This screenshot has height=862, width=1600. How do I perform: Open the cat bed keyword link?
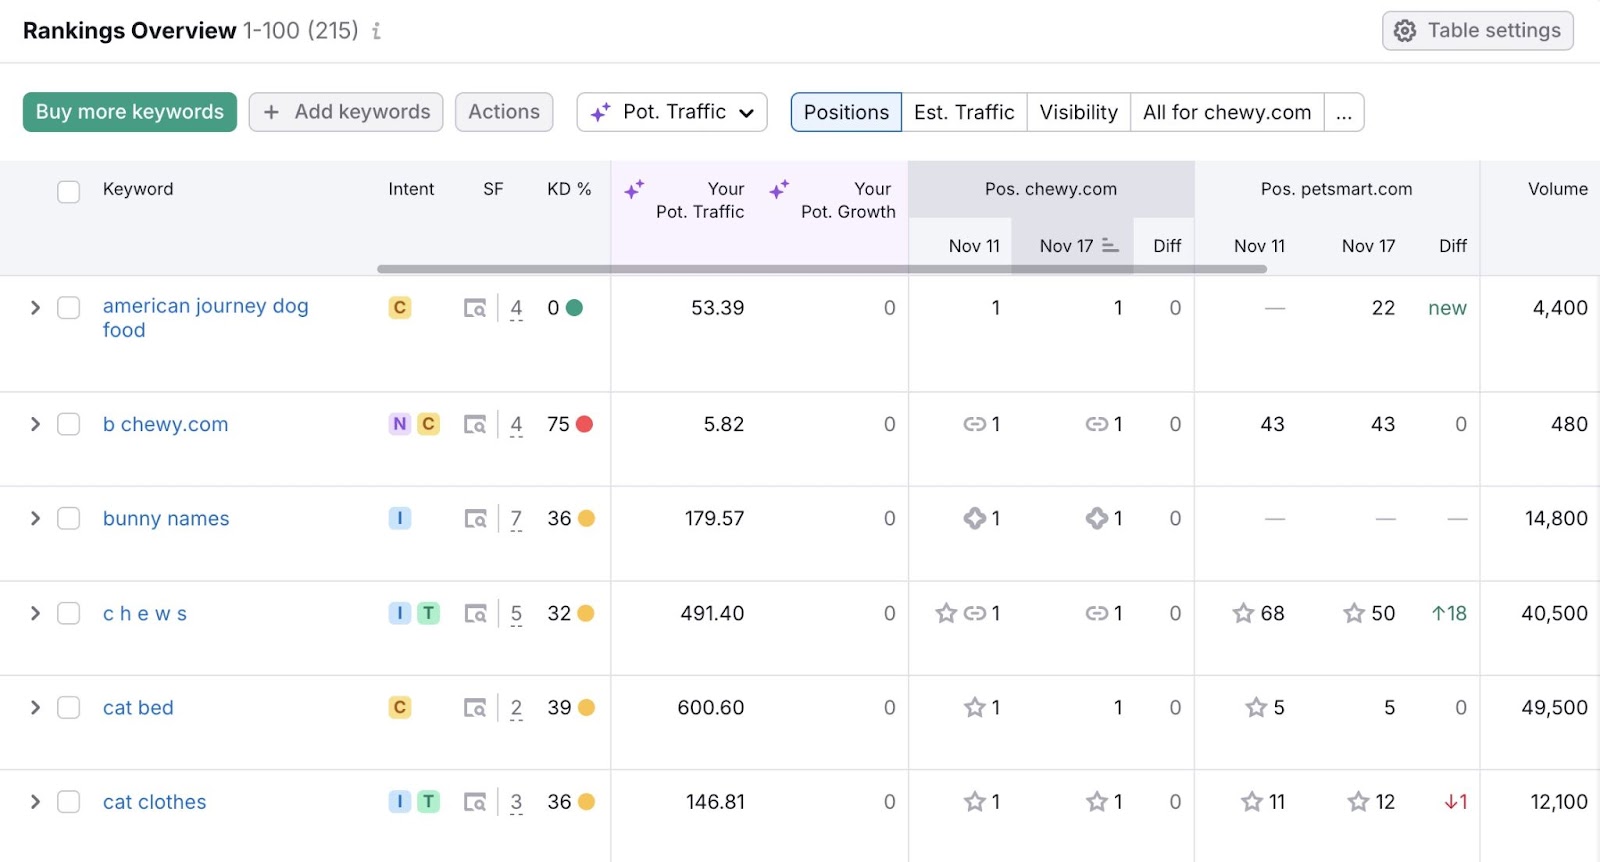[138, 708]
